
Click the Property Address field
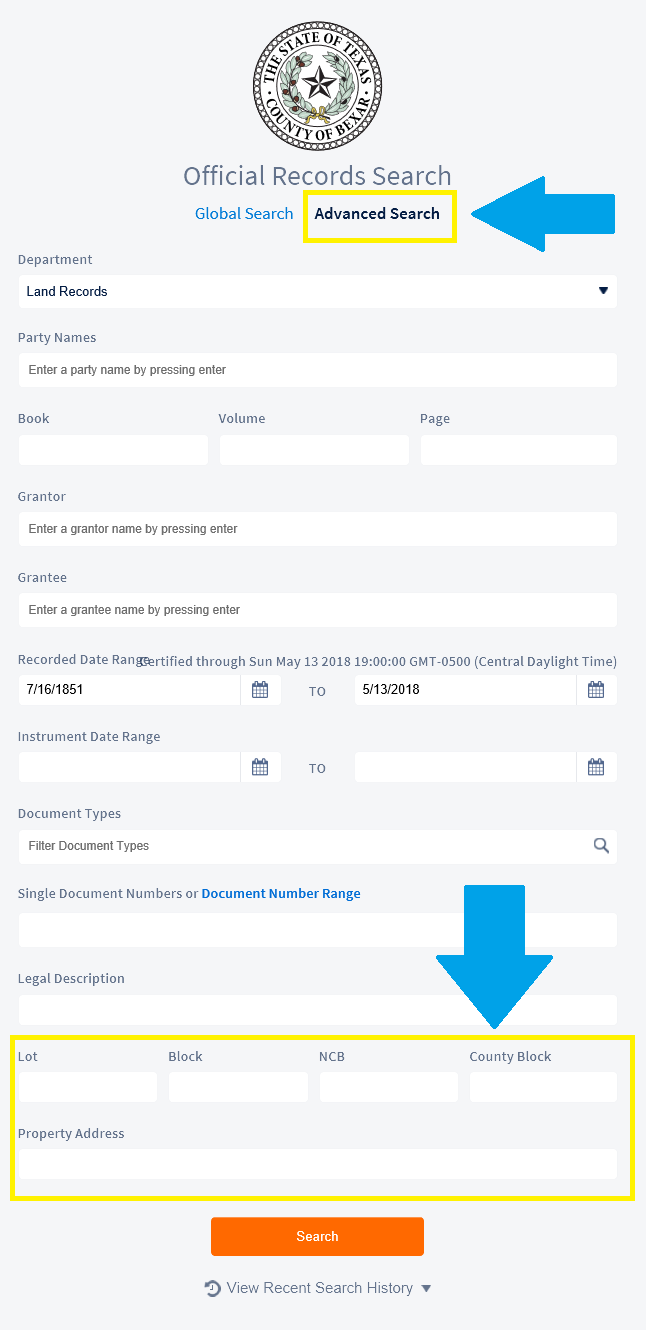pyautogui.click(x=317, y=1164)
